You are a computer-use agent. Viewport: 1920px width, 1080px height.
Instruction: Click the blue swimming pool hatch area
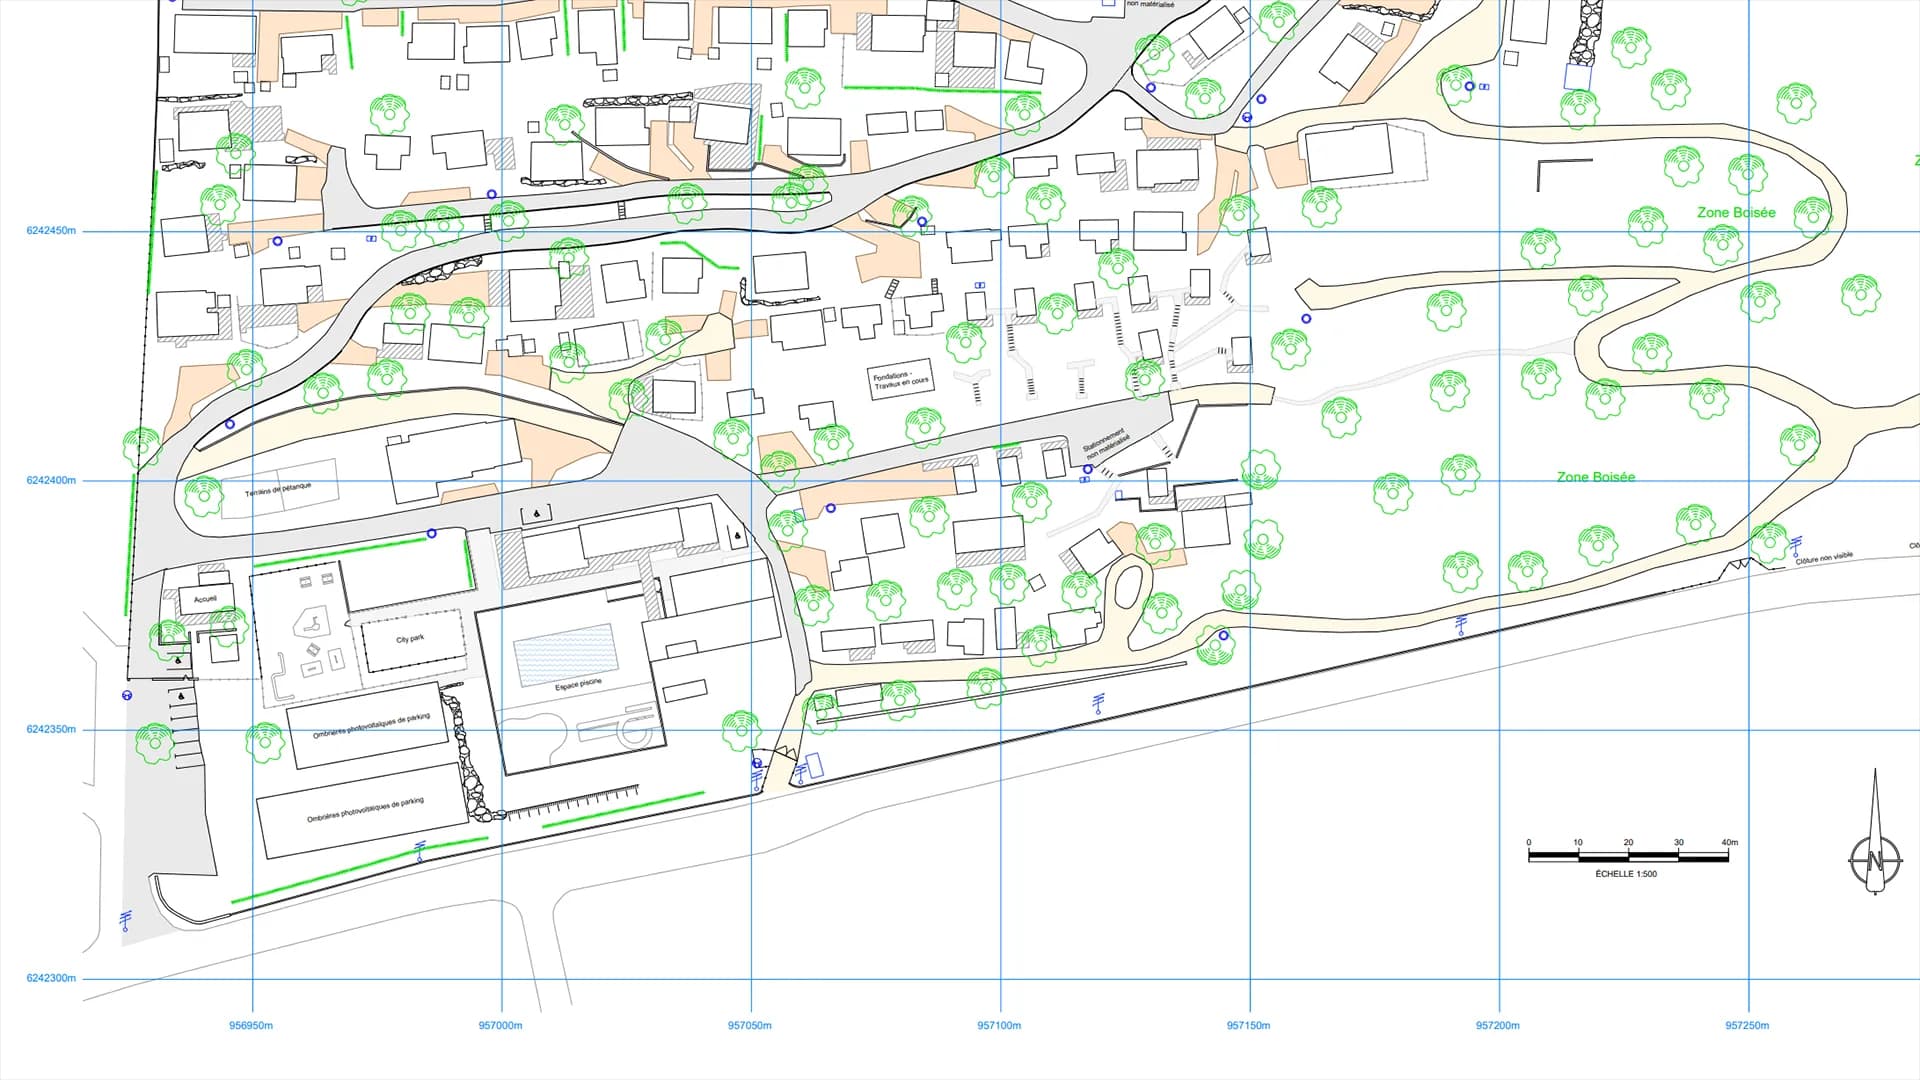coord(565,654)
